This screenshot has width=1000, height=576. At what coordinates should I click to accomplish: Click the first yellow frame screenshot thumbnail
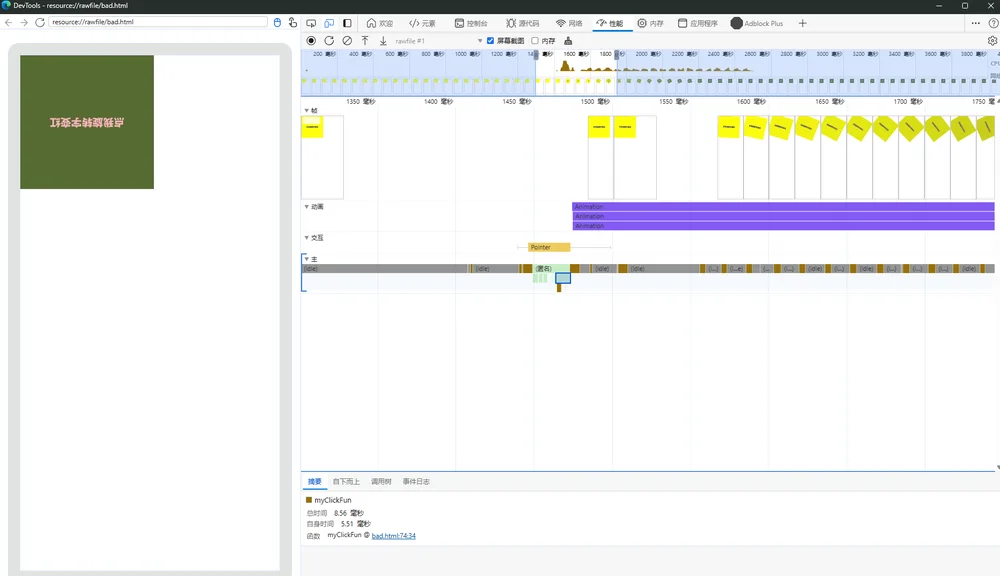312,126
